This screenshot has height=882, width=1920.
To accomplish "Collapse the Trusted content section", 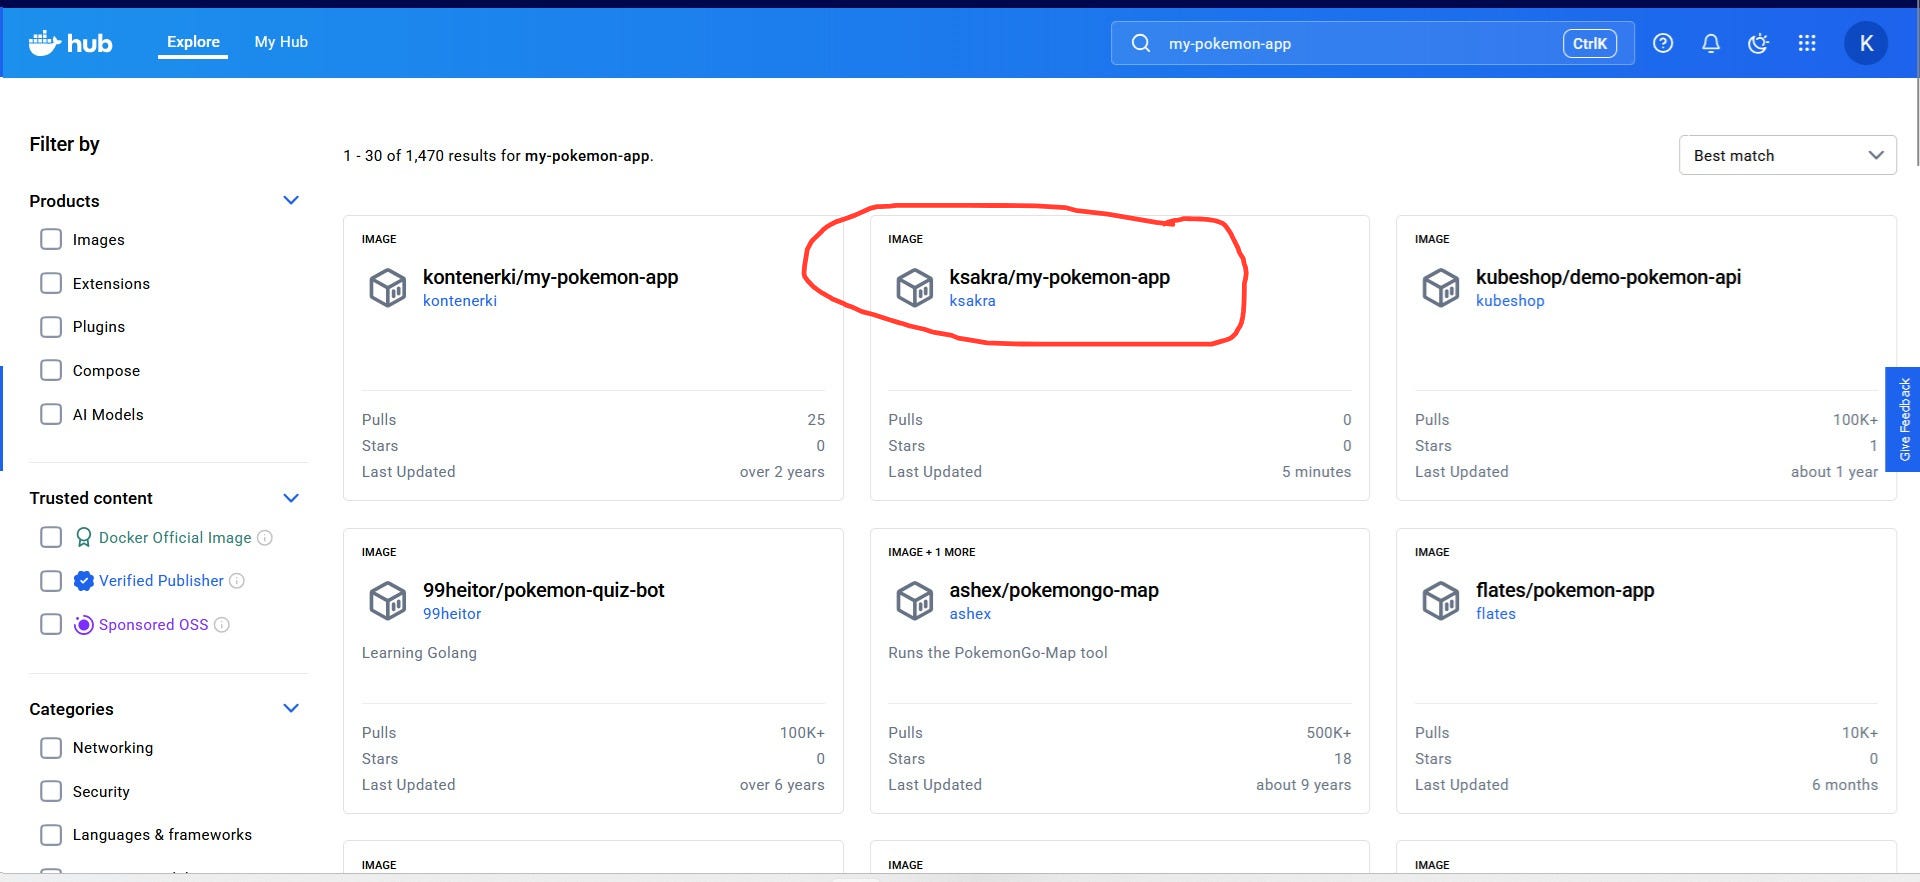I will coord(291,498).
